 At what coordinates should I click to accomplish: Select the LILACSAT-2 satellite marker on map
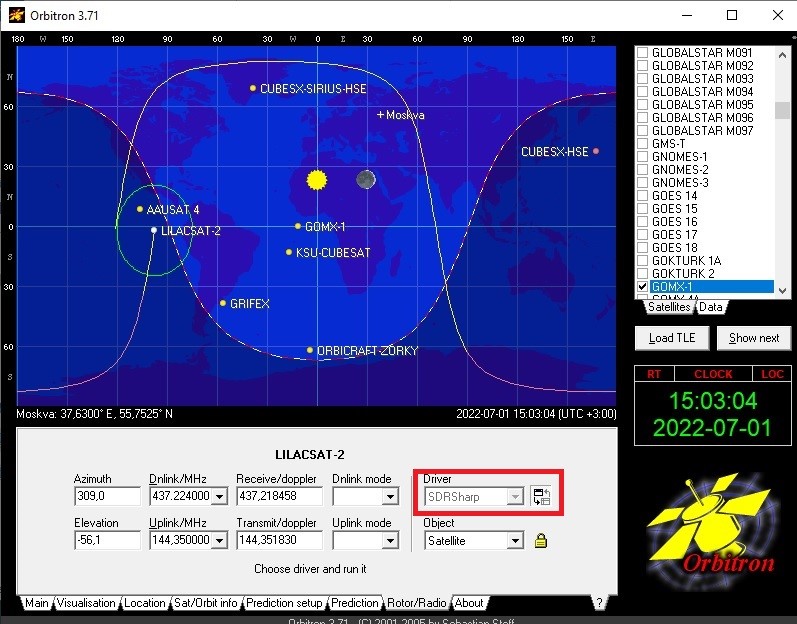point(154,230)
